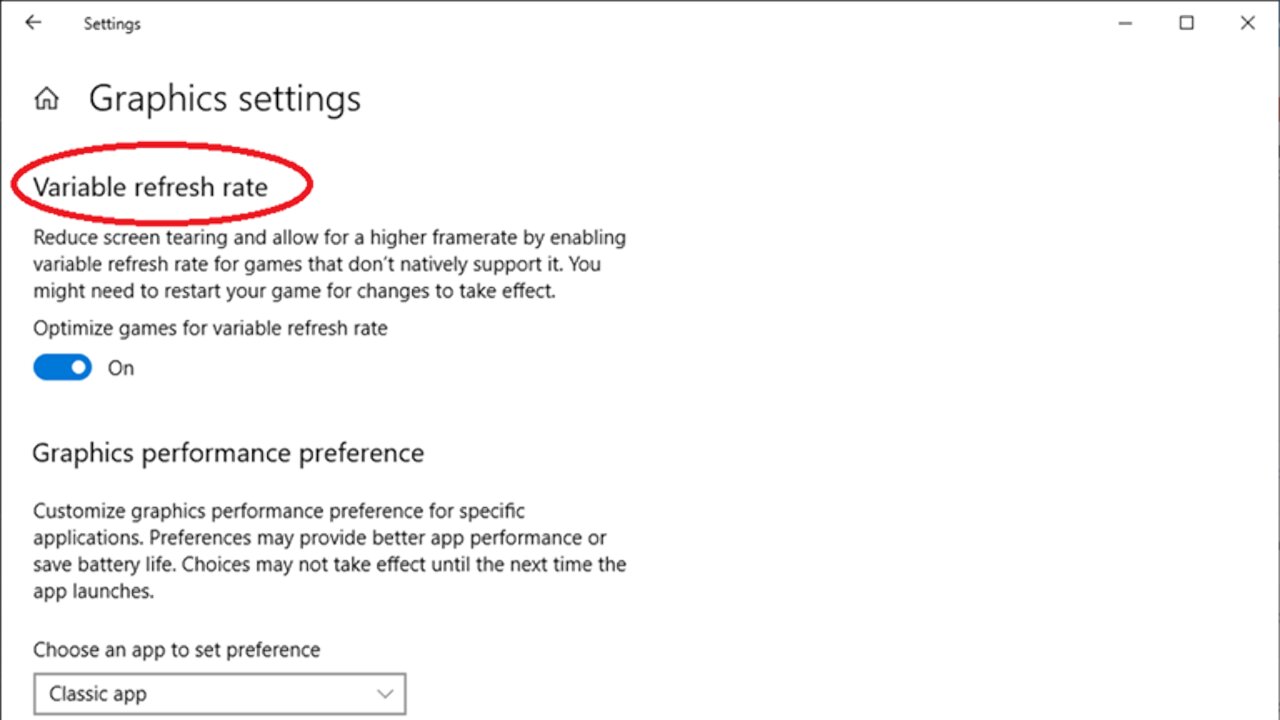Click the variable refresh rate description text
1280x720 pixels.
point(330,264)
